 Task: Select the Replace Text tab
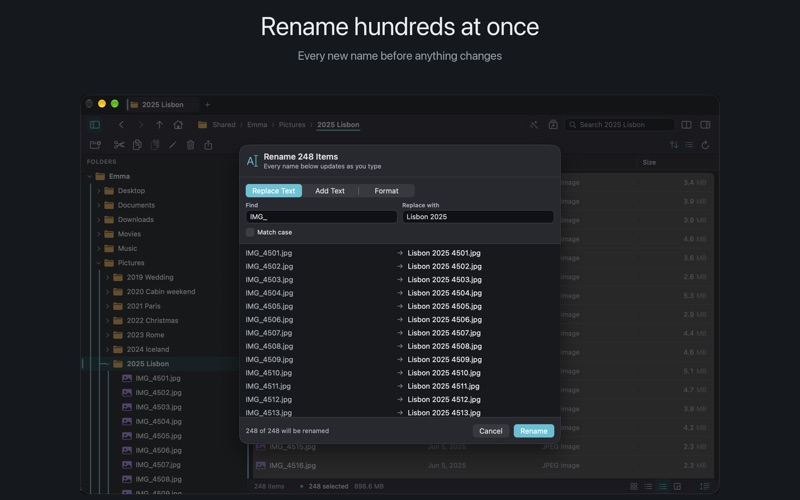click(x=273, y=191)
